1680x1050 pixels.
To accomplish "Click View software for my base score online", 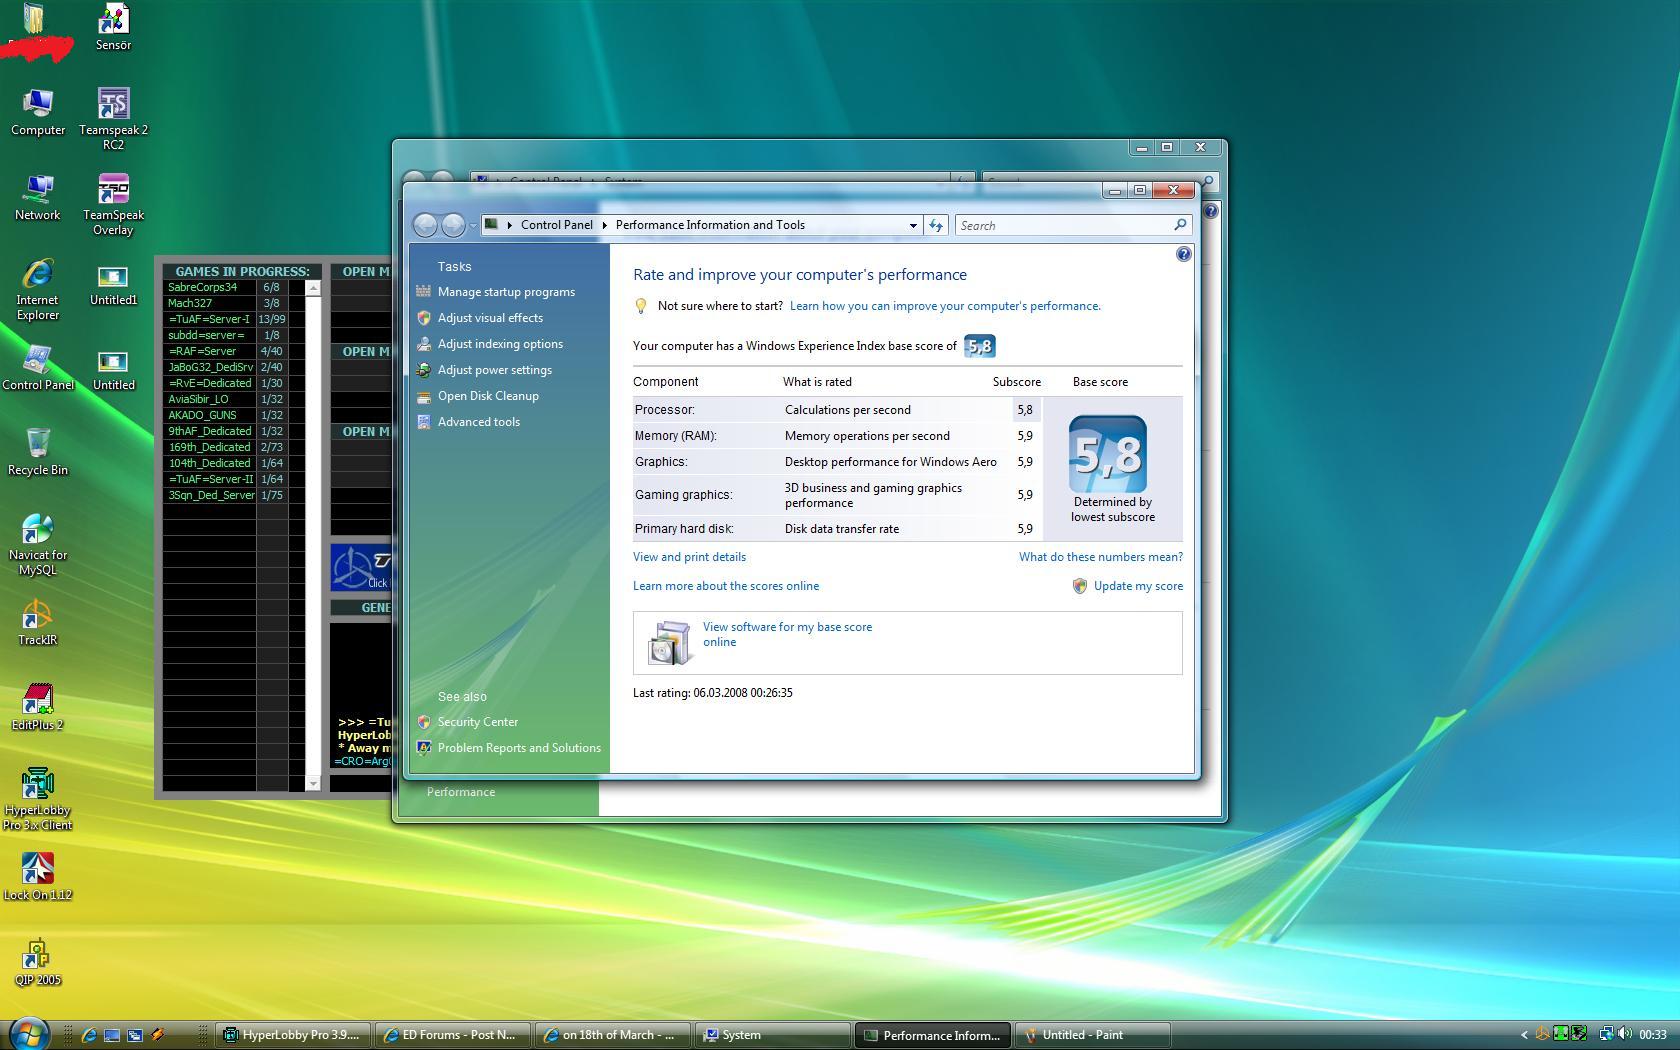I will pyautogui.click(x=787, y=634).
